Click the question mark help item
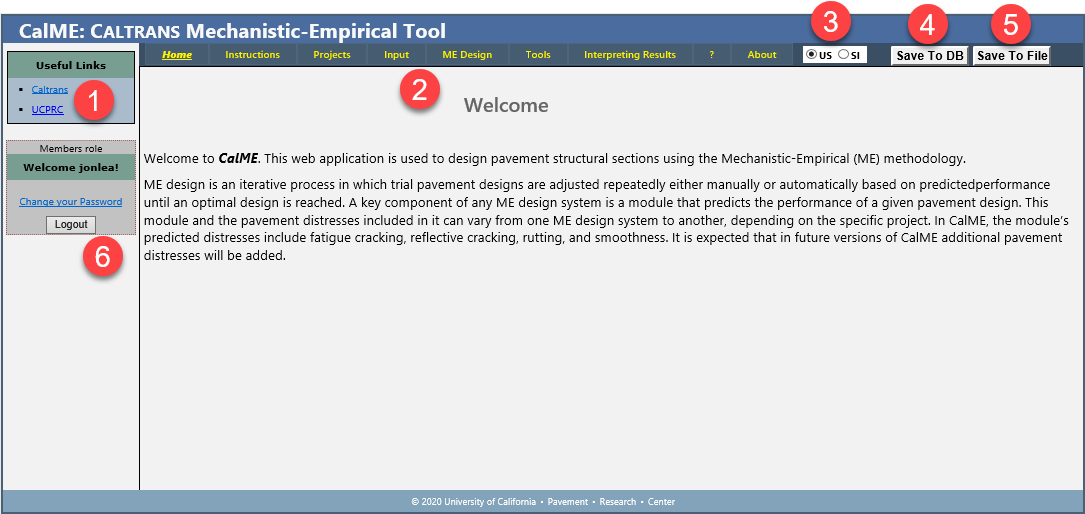This screenshot has height=514, width=1085. point(712,55)
